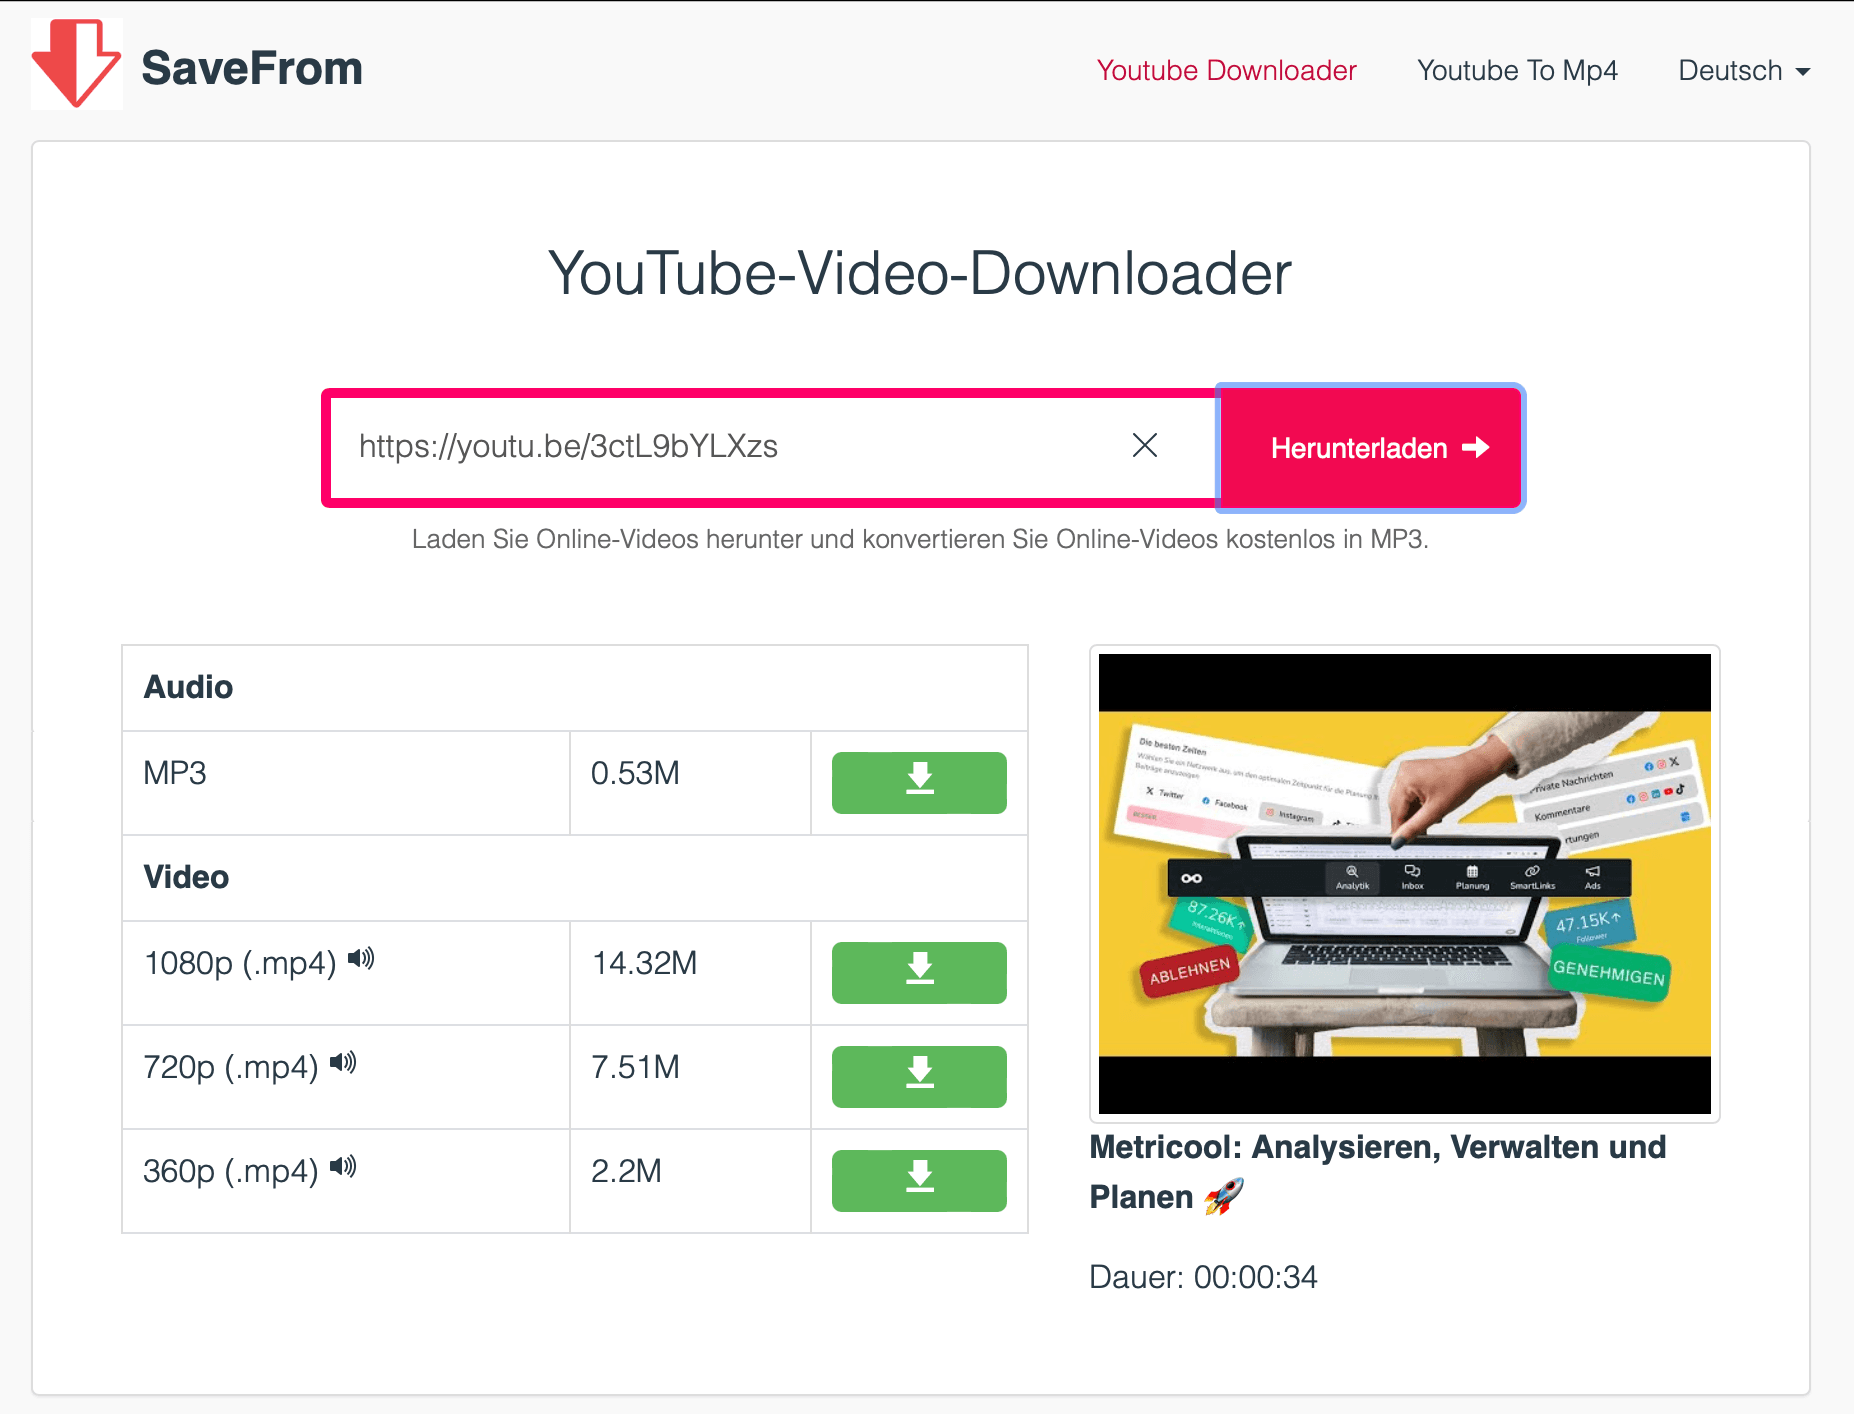1854x1414 pixels.
Task: Click the YouTube-Video-Downloader page heading
Action: click(x=919, y=274)
